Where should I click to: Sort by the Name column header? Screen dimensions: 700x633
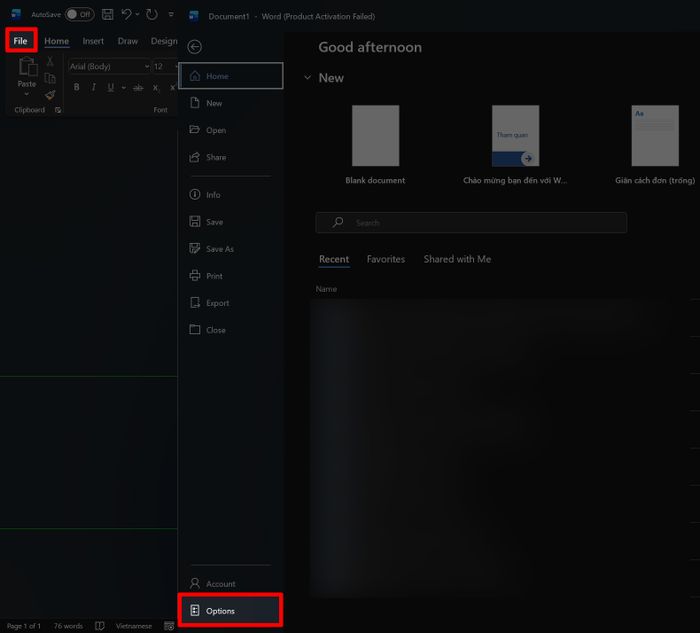[326, 289]
